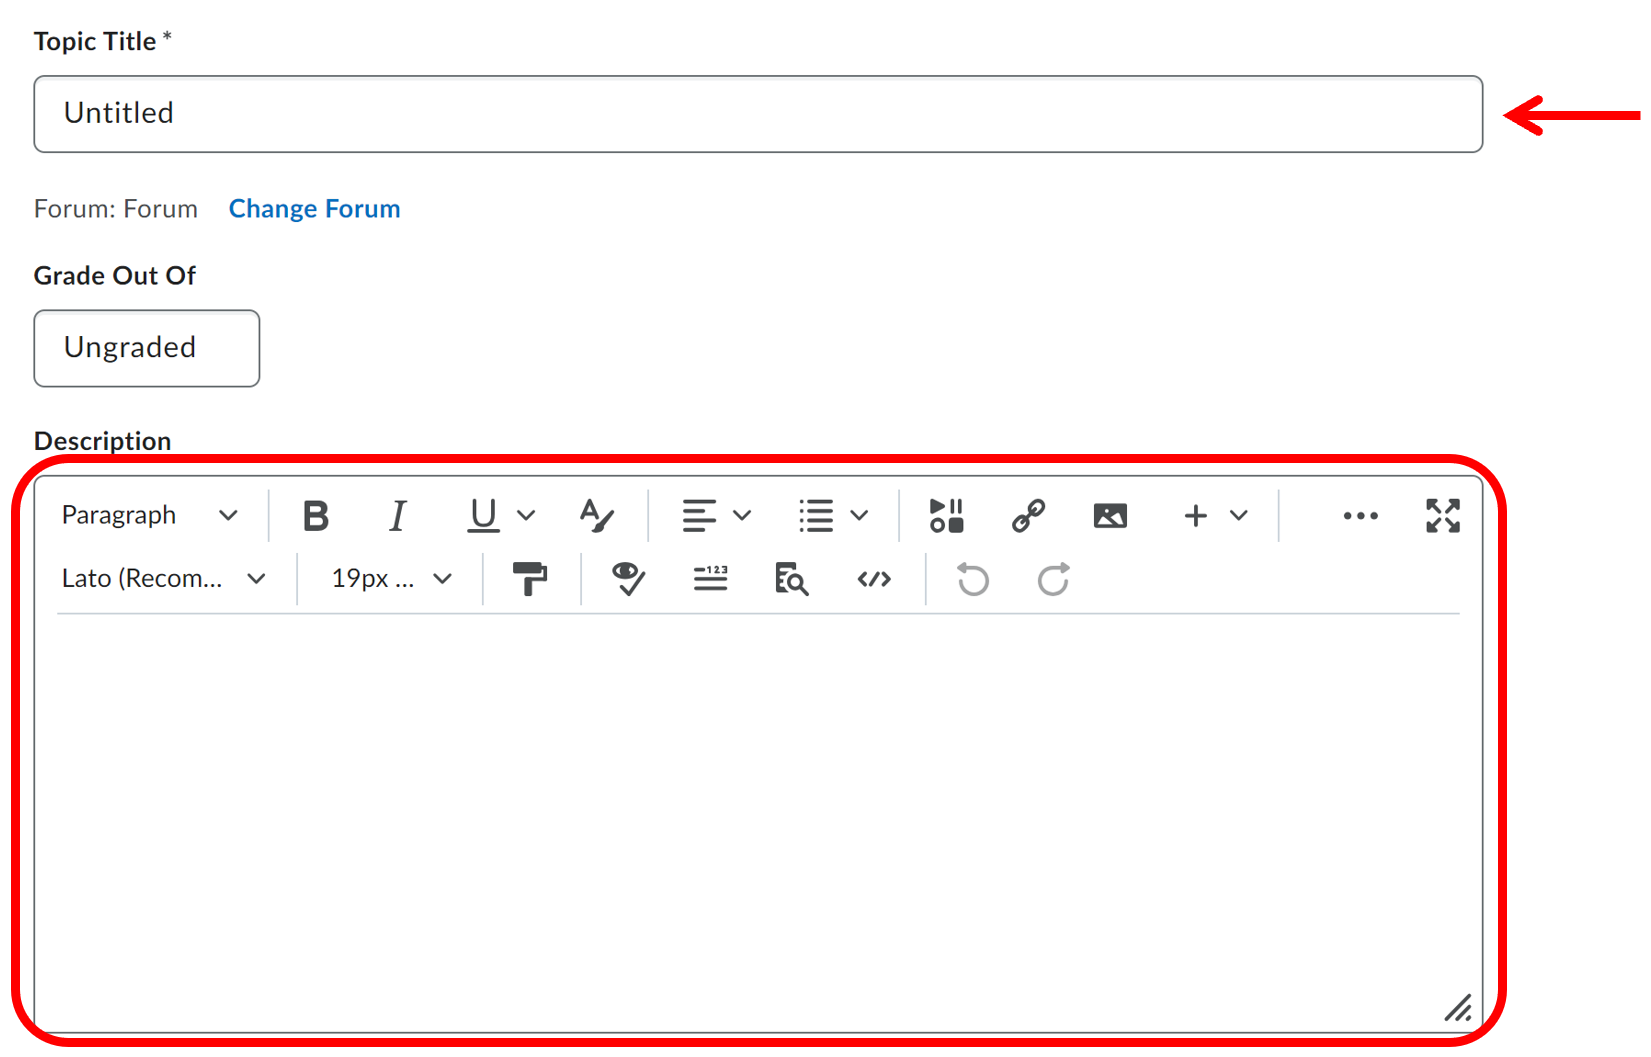Run the accessibility checker
The height and width of the screenshot is (1057, 1651).
coord(628,579)
